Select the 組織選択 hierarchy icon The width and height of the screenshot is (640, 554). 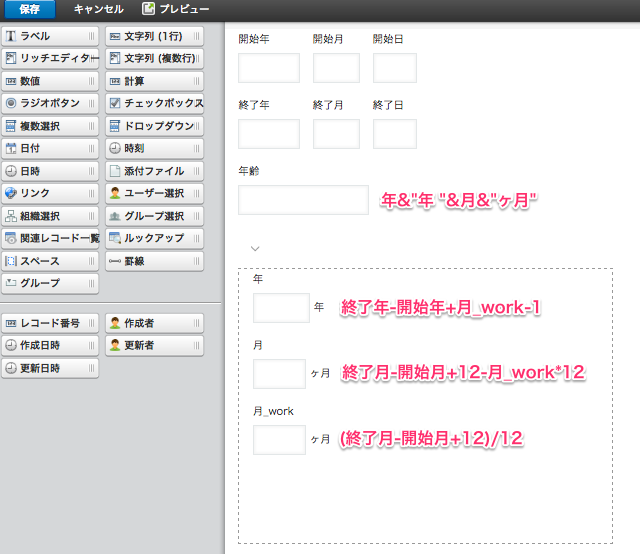[x=11, y=216]
